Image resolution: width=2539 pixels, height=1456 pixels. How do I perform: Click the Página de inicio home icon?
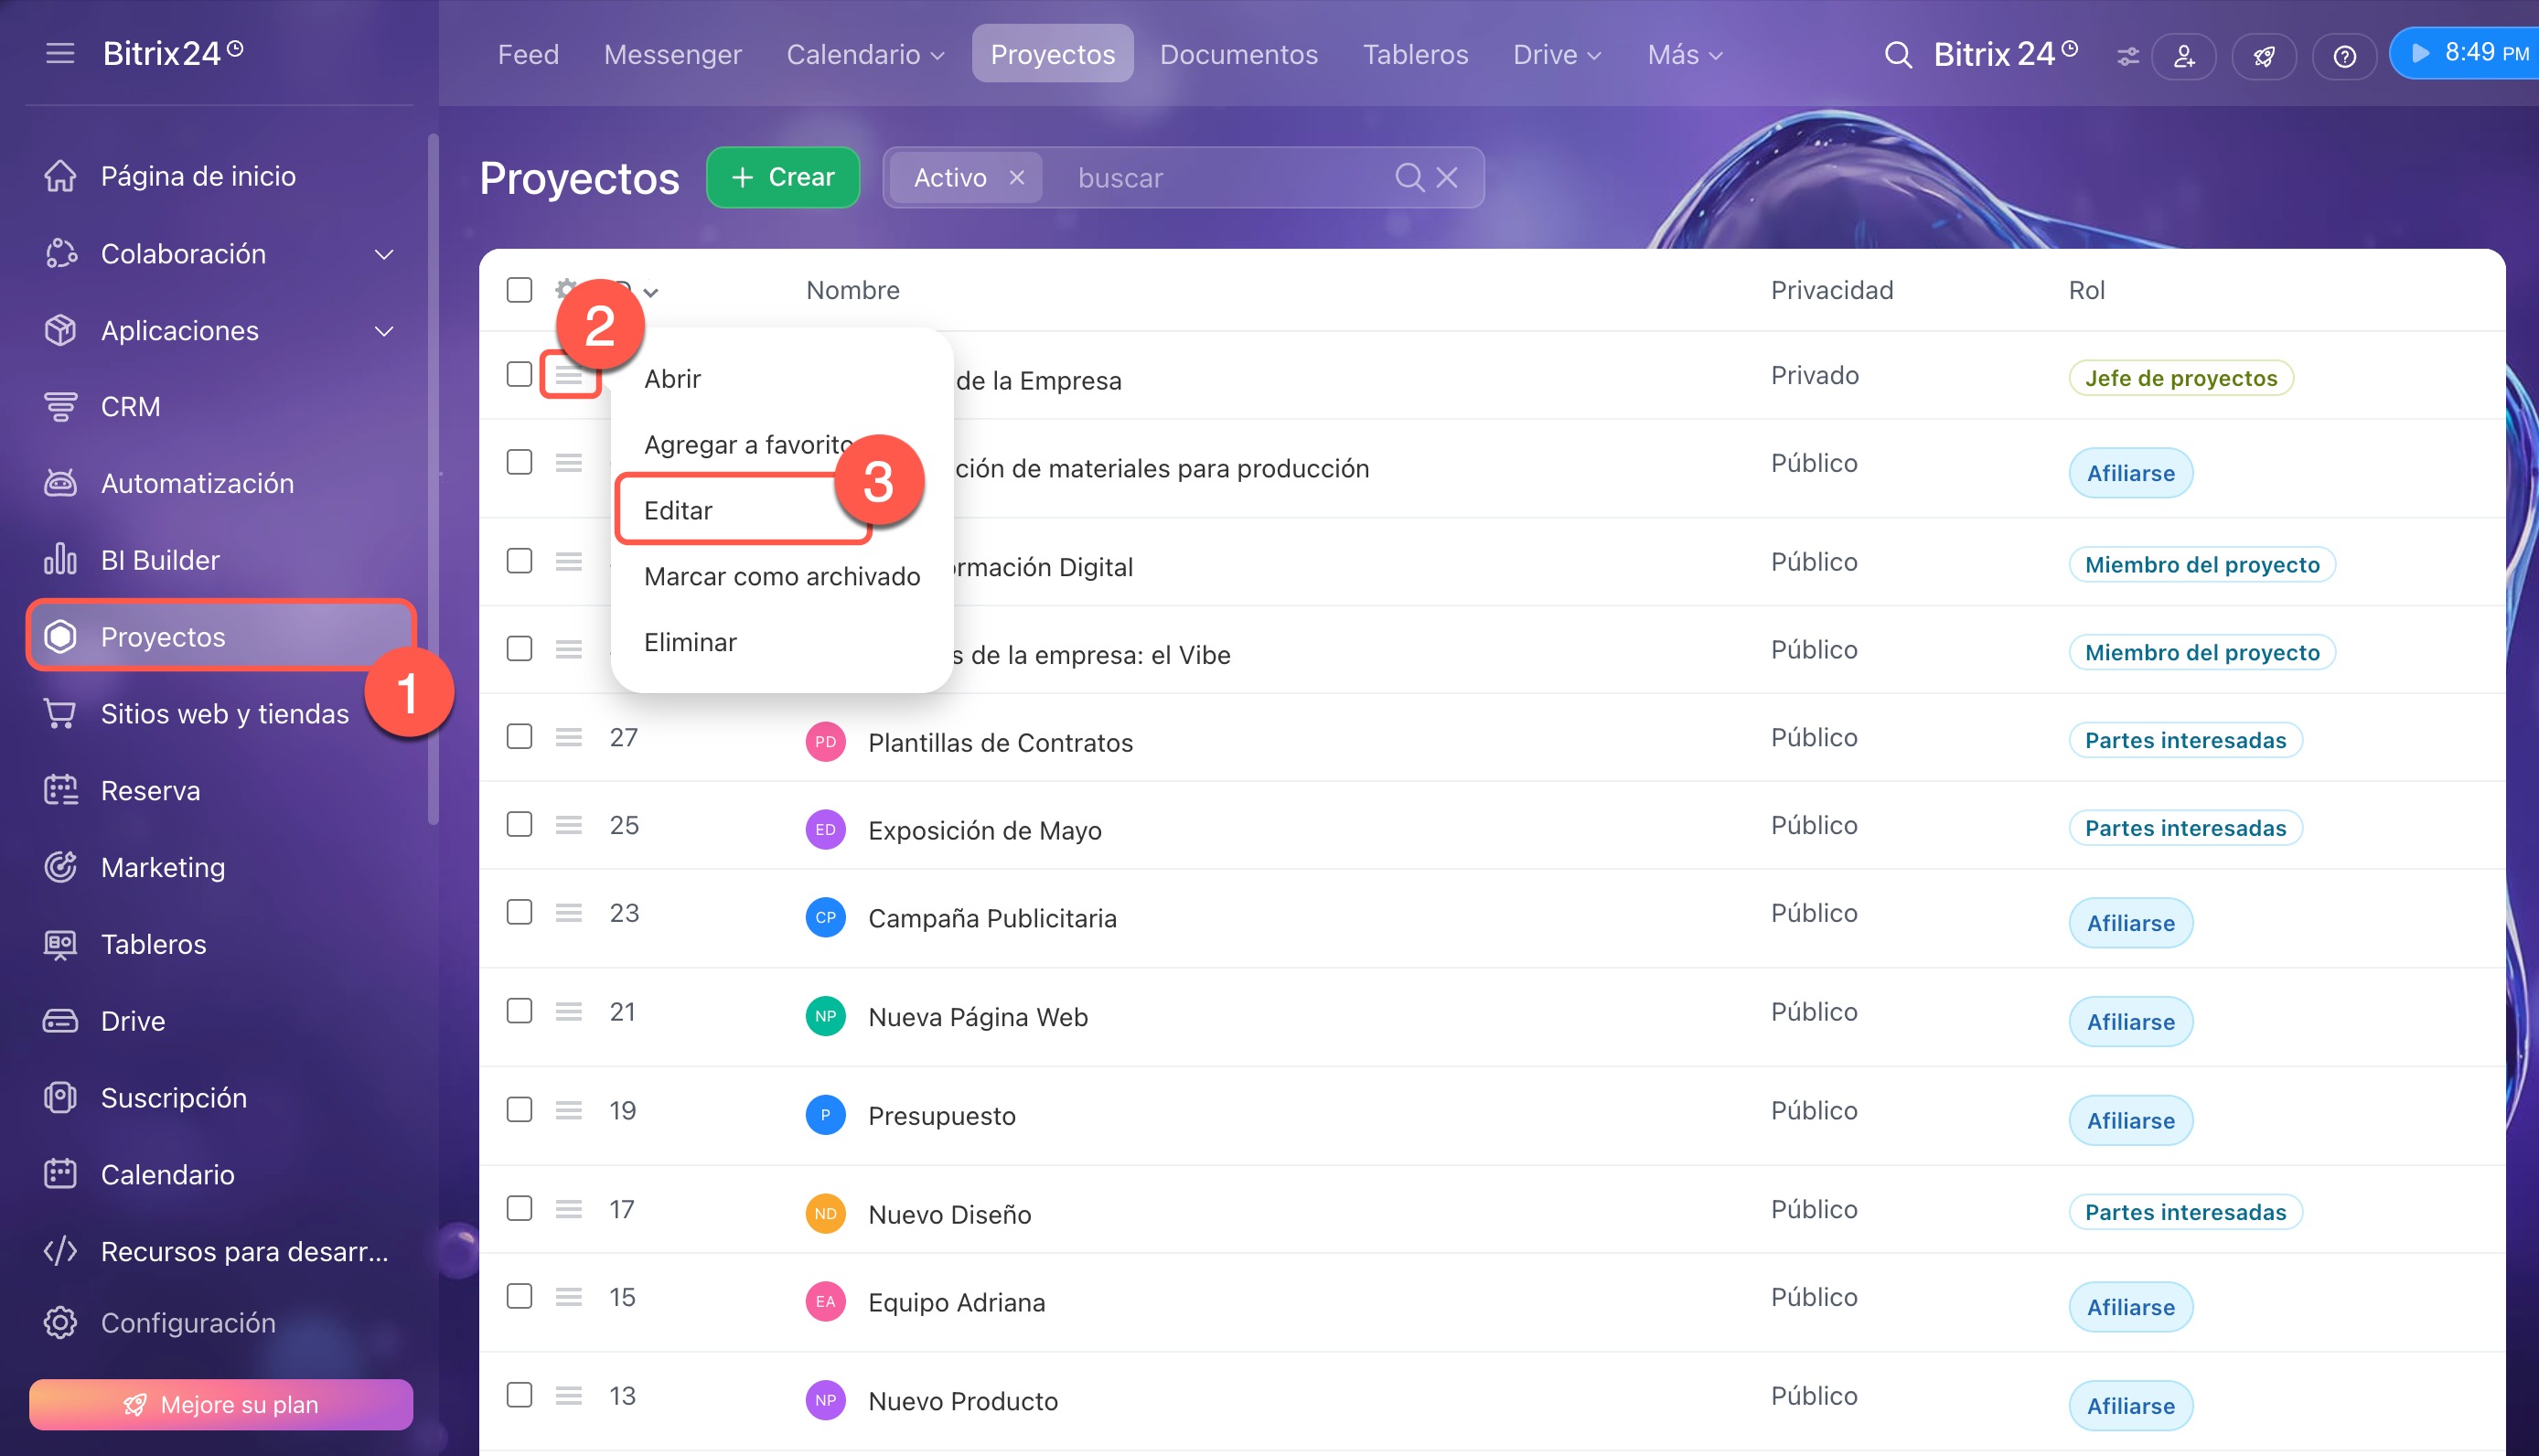(x=60, y=176)
